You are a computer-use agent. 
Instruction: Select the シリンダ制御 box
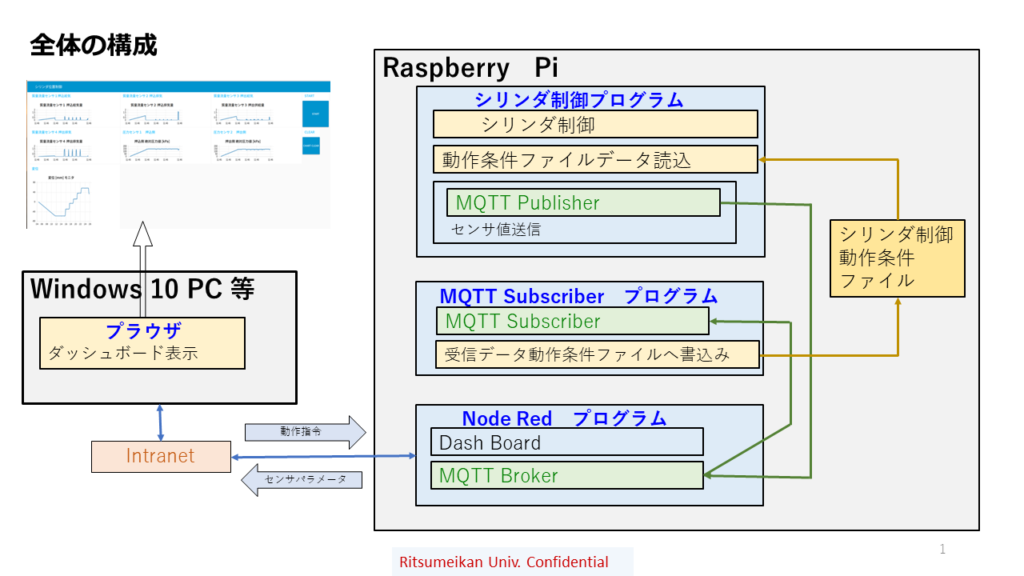pos(595,124)
